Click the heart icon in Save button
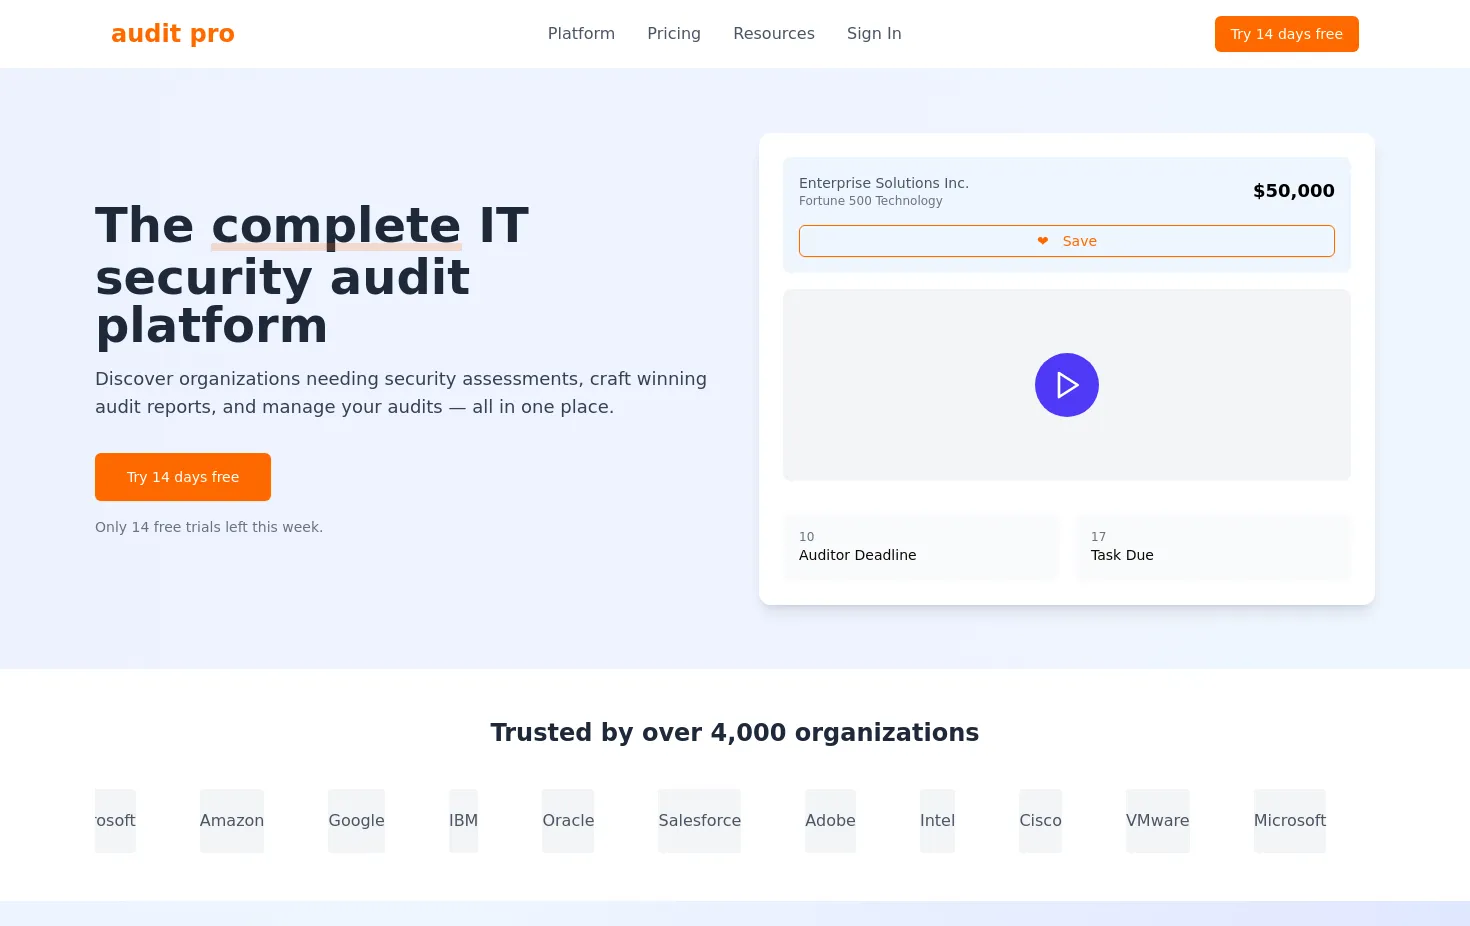This screenshot has height=926, width=1470. pyautogui.click(x=1043, y=241)
